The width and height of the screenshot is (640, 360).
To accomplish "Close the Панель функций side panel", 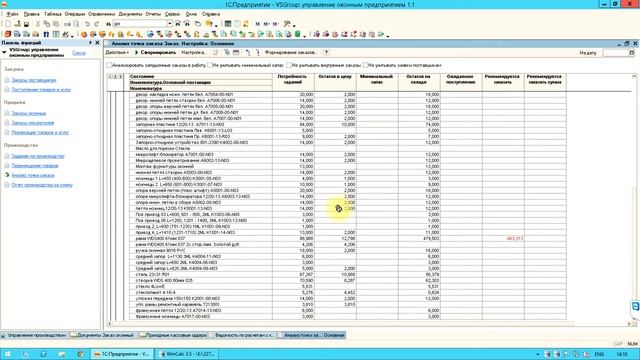I will [x=98, y=42].
